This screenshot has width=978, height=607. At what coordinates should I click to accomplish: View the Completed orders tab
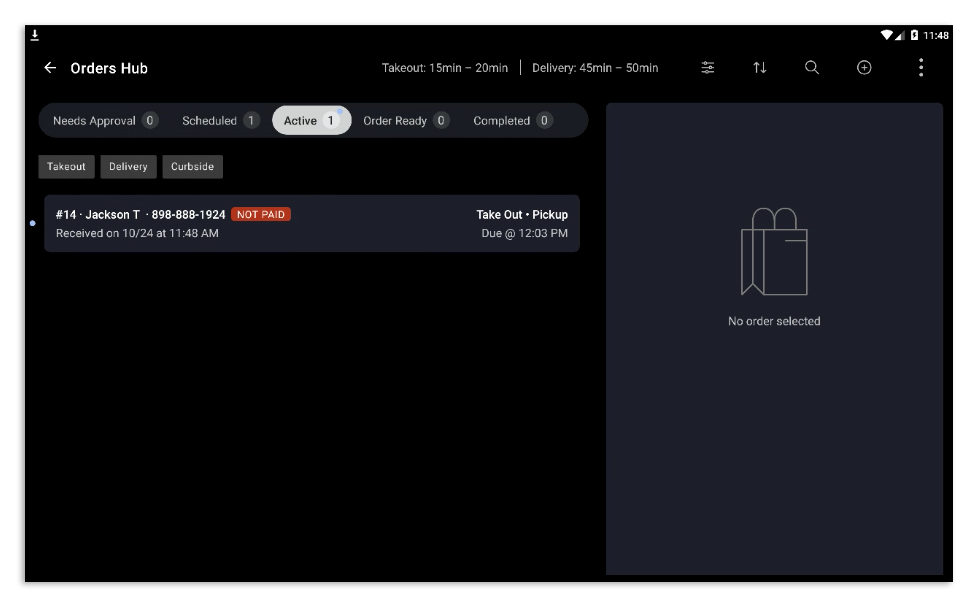(x=514, y=119)
